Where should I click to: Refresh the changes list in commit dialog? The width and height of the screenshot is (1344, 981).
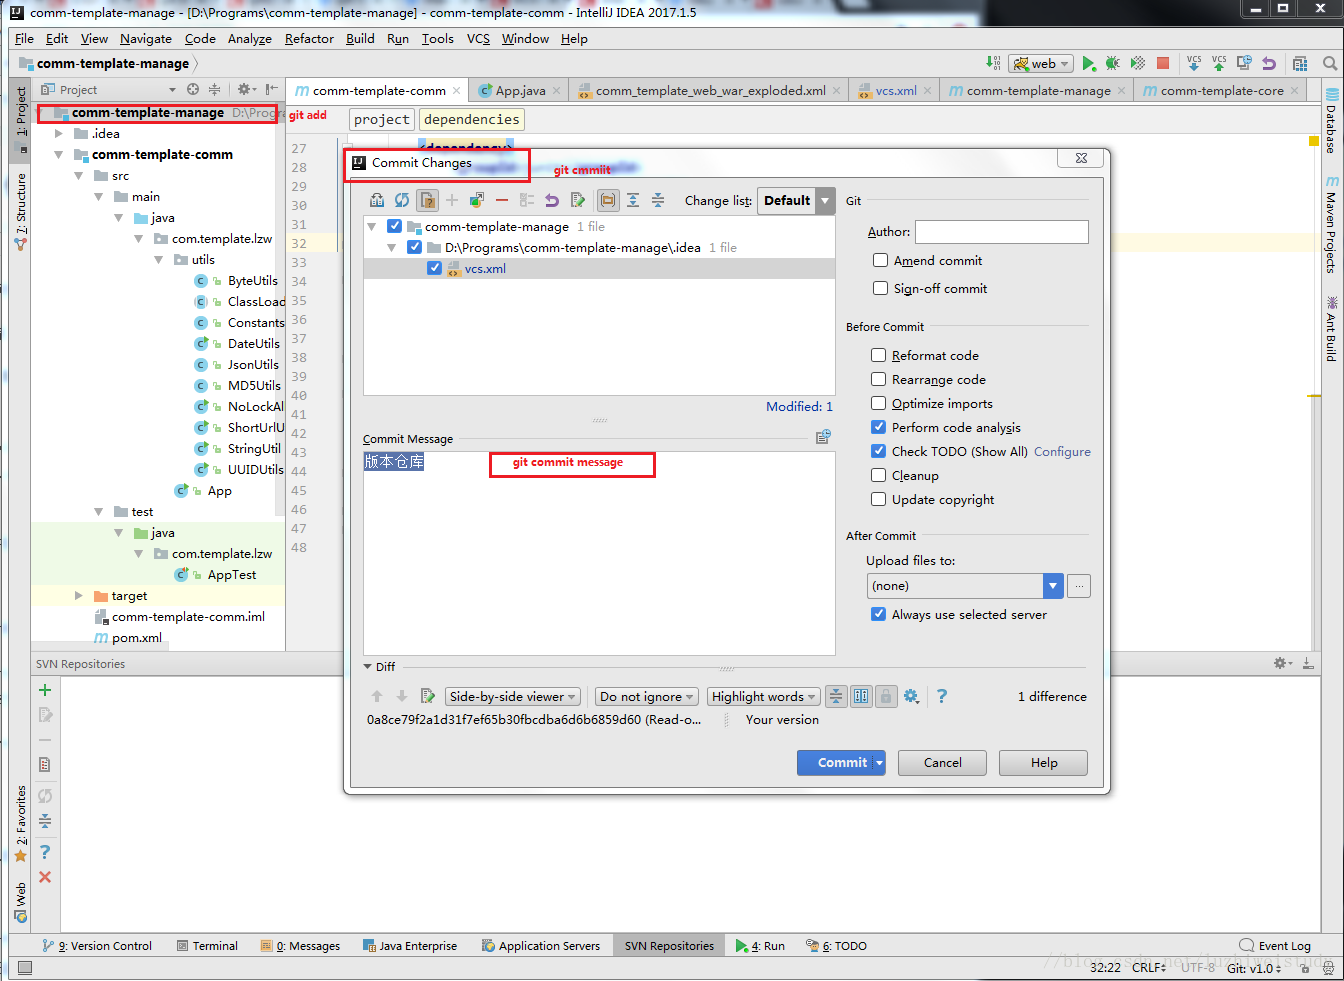tap(402, 200)
